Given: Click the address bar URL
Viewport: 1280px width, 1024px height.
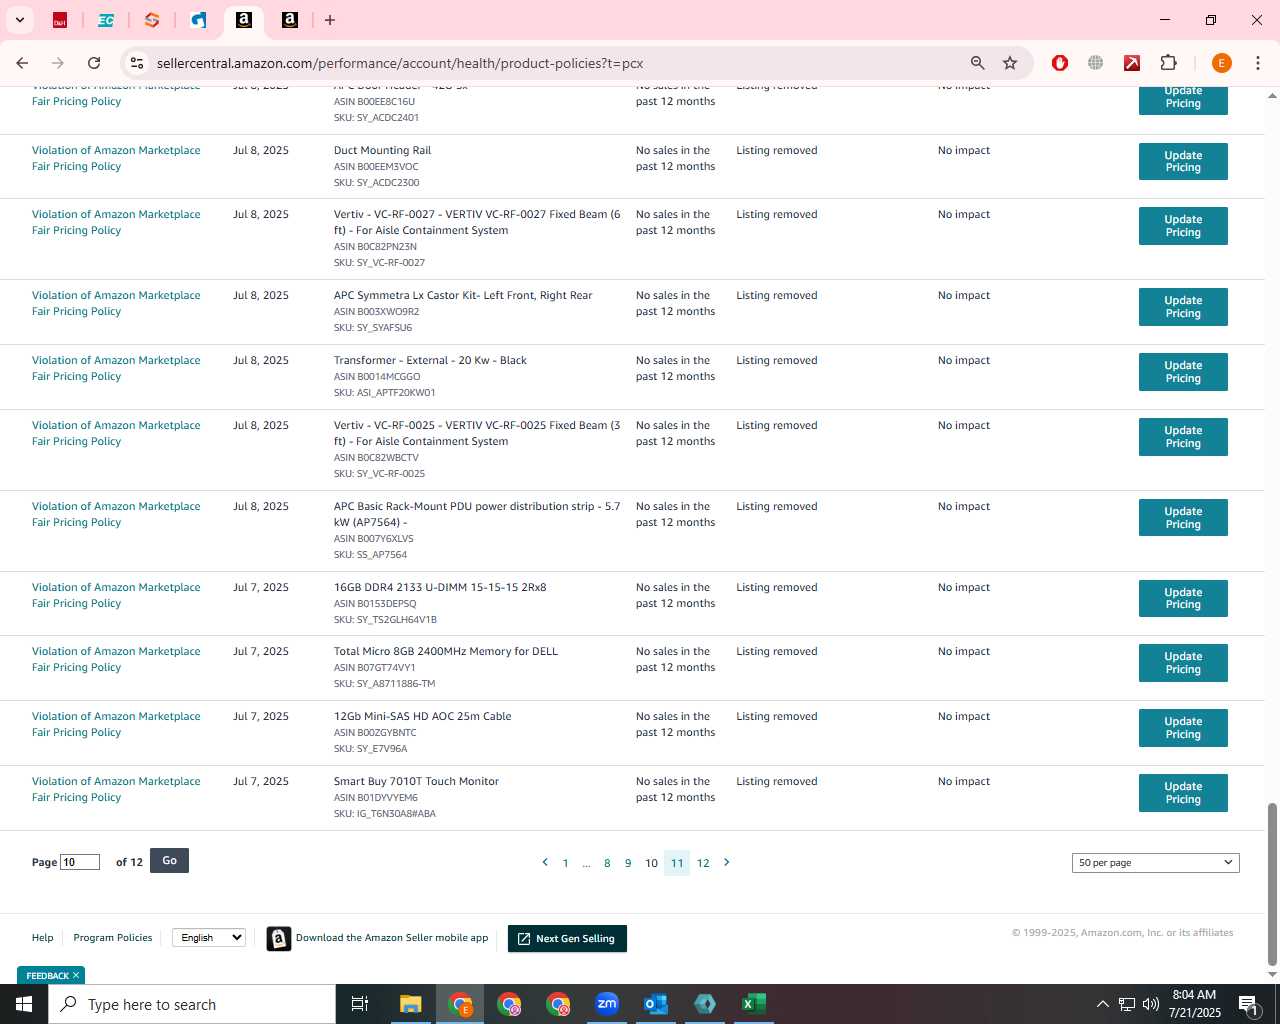Looking at the screenshot, I should coord(400,63).
